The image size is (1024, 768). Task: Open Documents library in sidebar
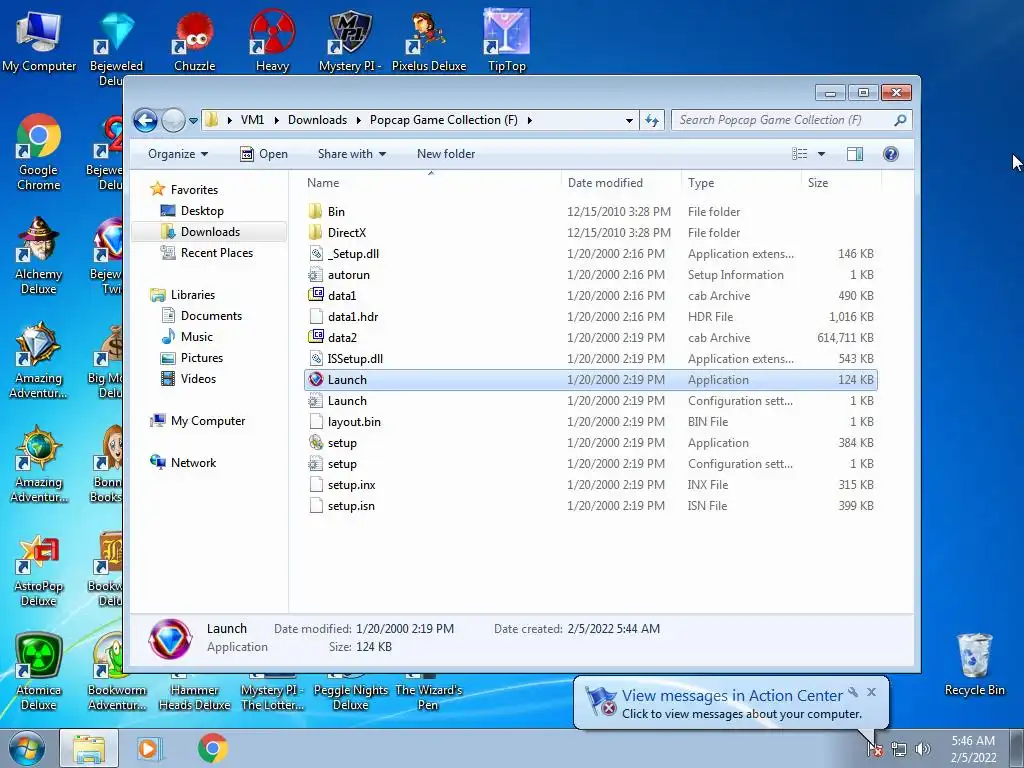click(x=211, y=315)
